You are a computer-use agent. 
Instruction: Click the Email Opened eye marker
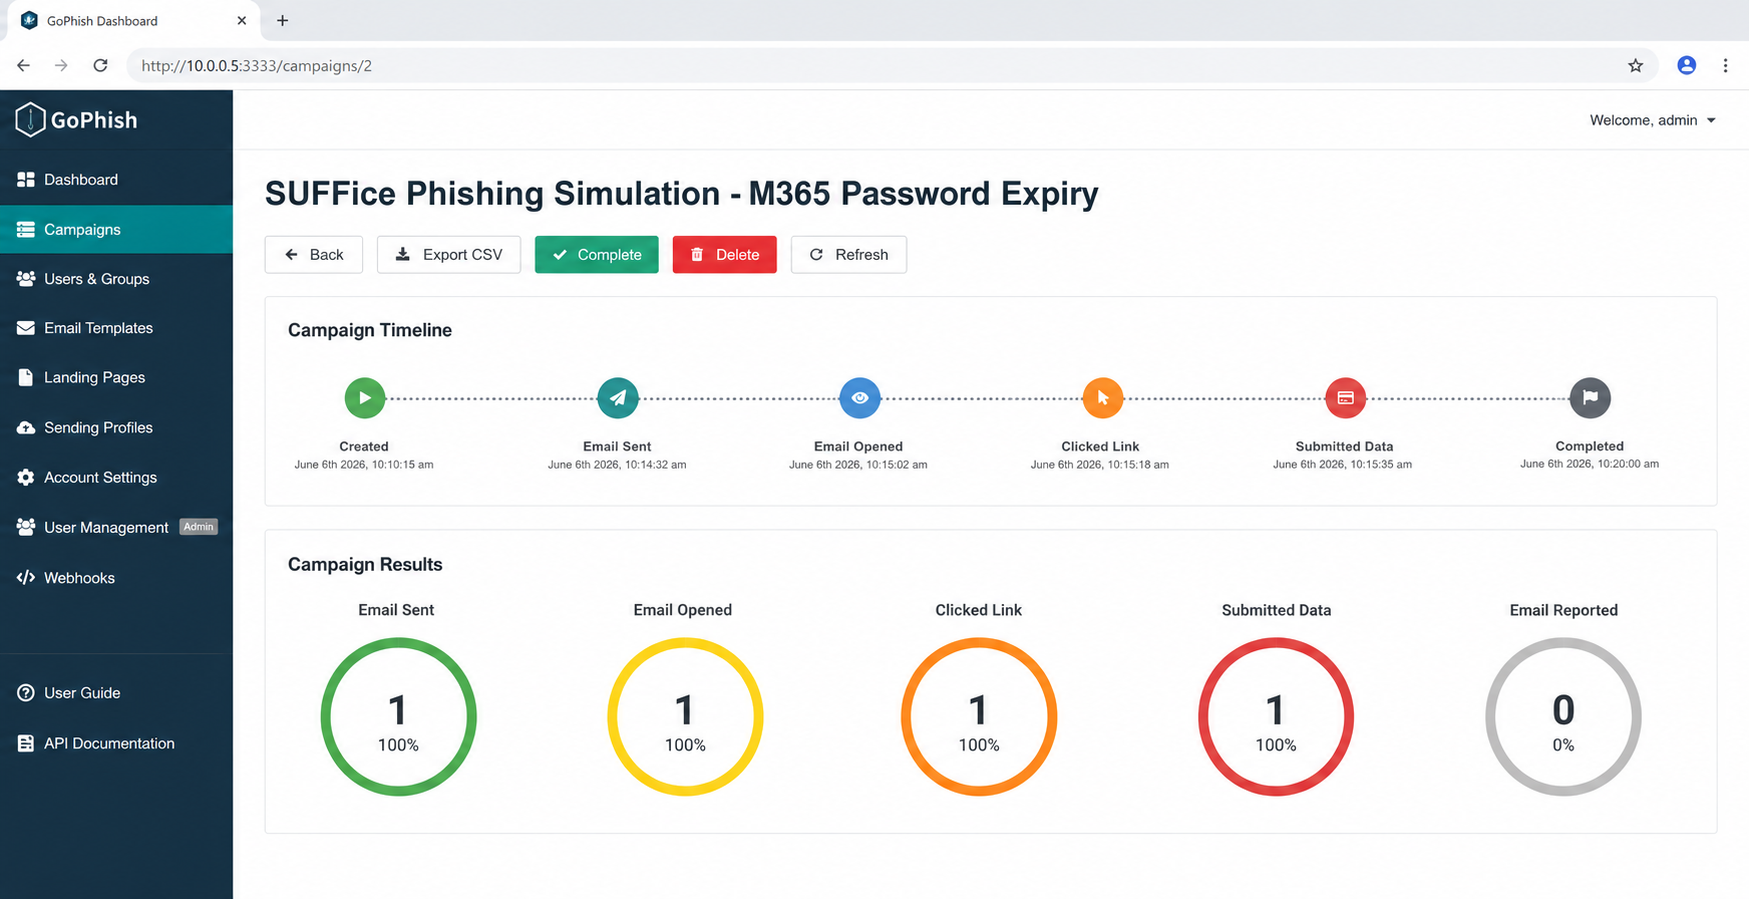coord(860,398)
